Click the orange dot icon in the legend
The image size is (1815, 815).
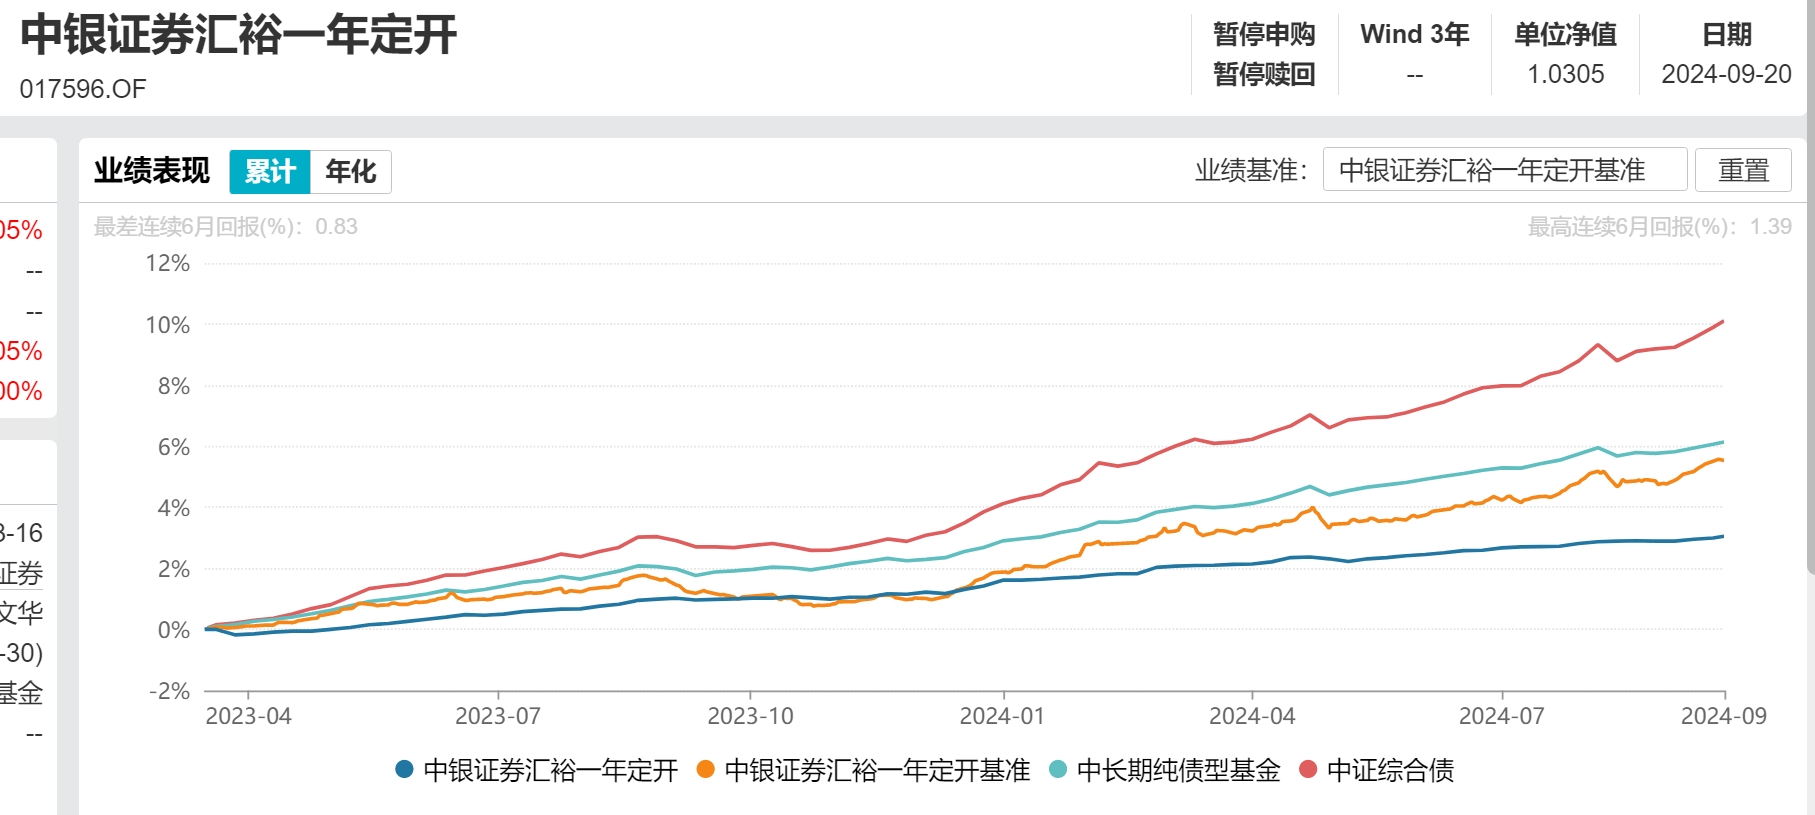tap(706, 771)
